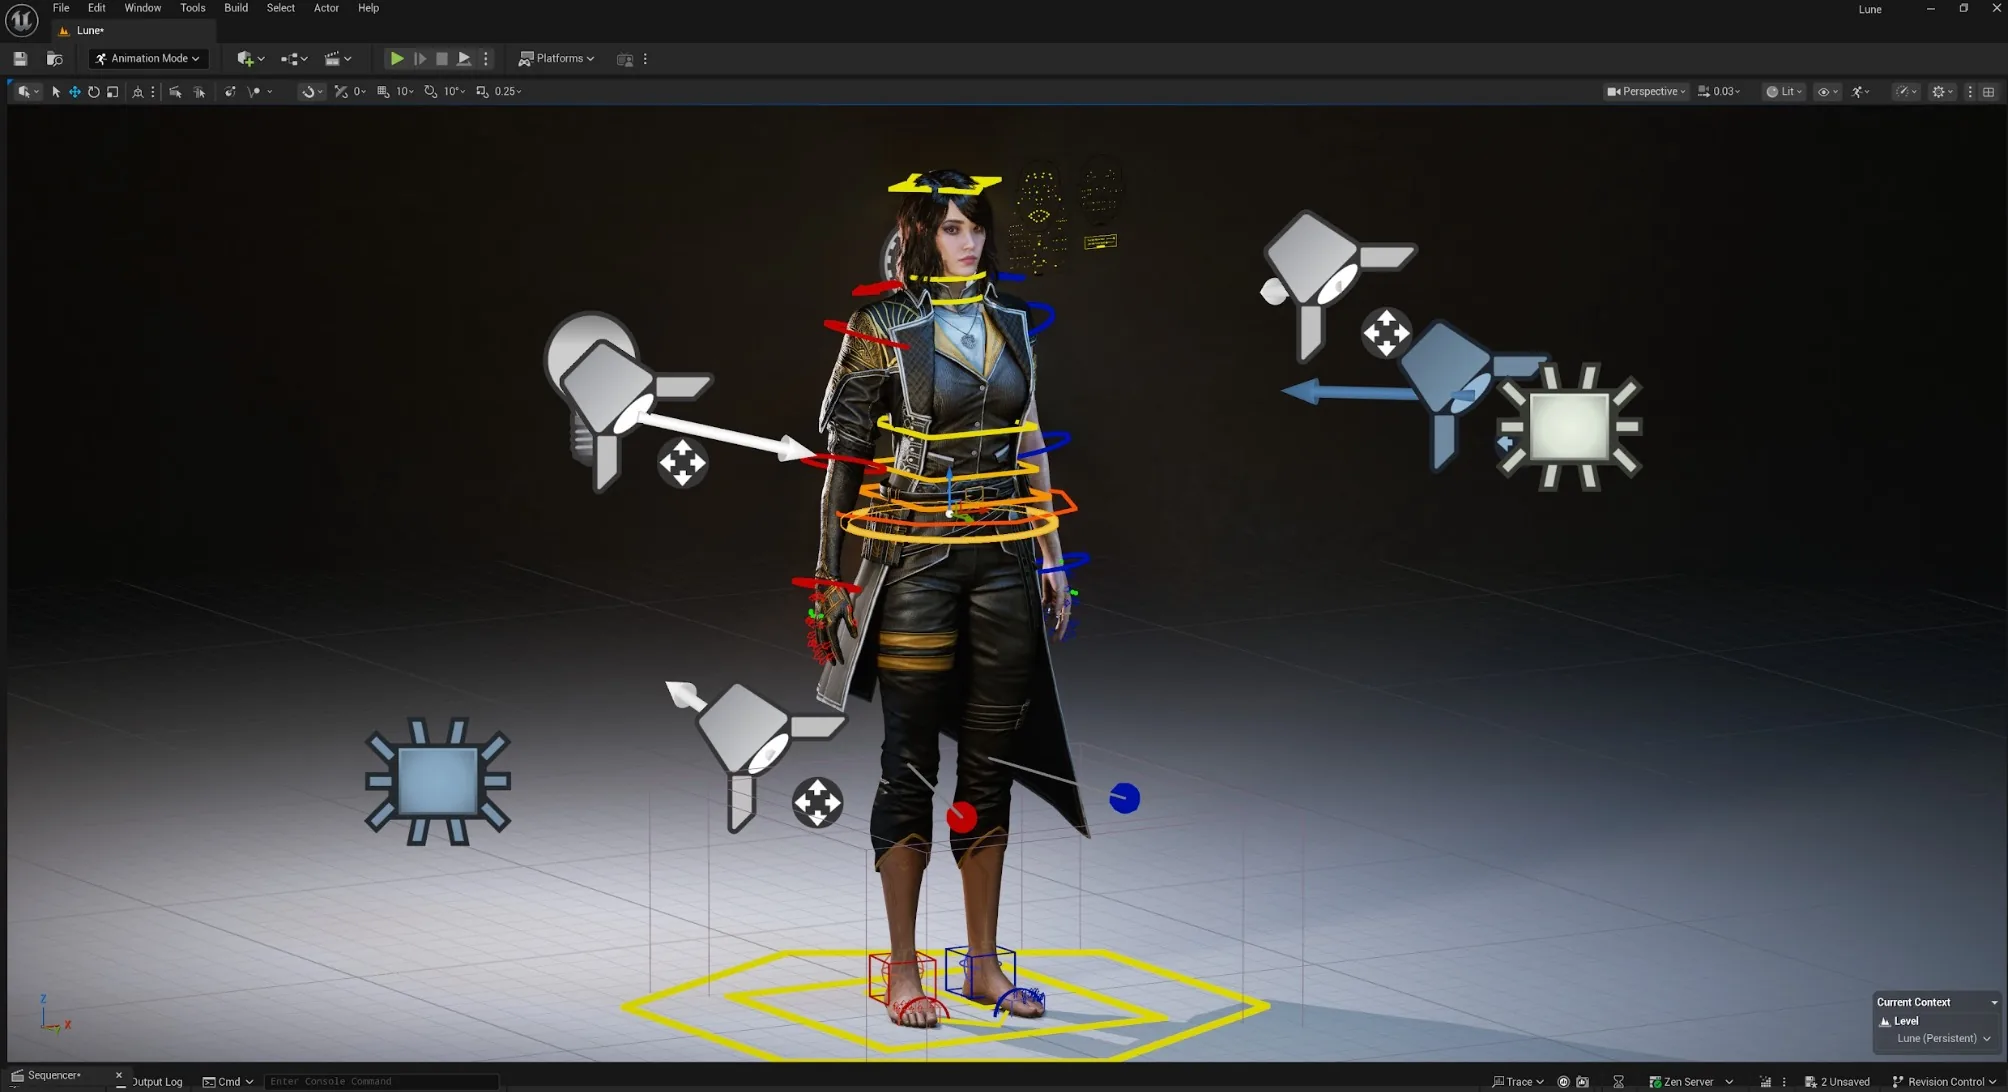Open the Blueprints node-graph menu
The width and height of the screenshot is (2008, 1092).
[293, 59]
